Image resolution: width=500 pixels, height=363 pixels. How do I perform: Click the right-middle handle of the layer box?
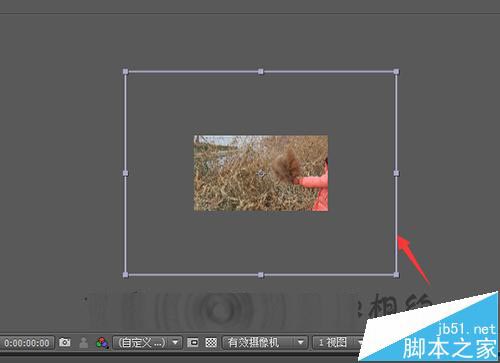point(396,173)
